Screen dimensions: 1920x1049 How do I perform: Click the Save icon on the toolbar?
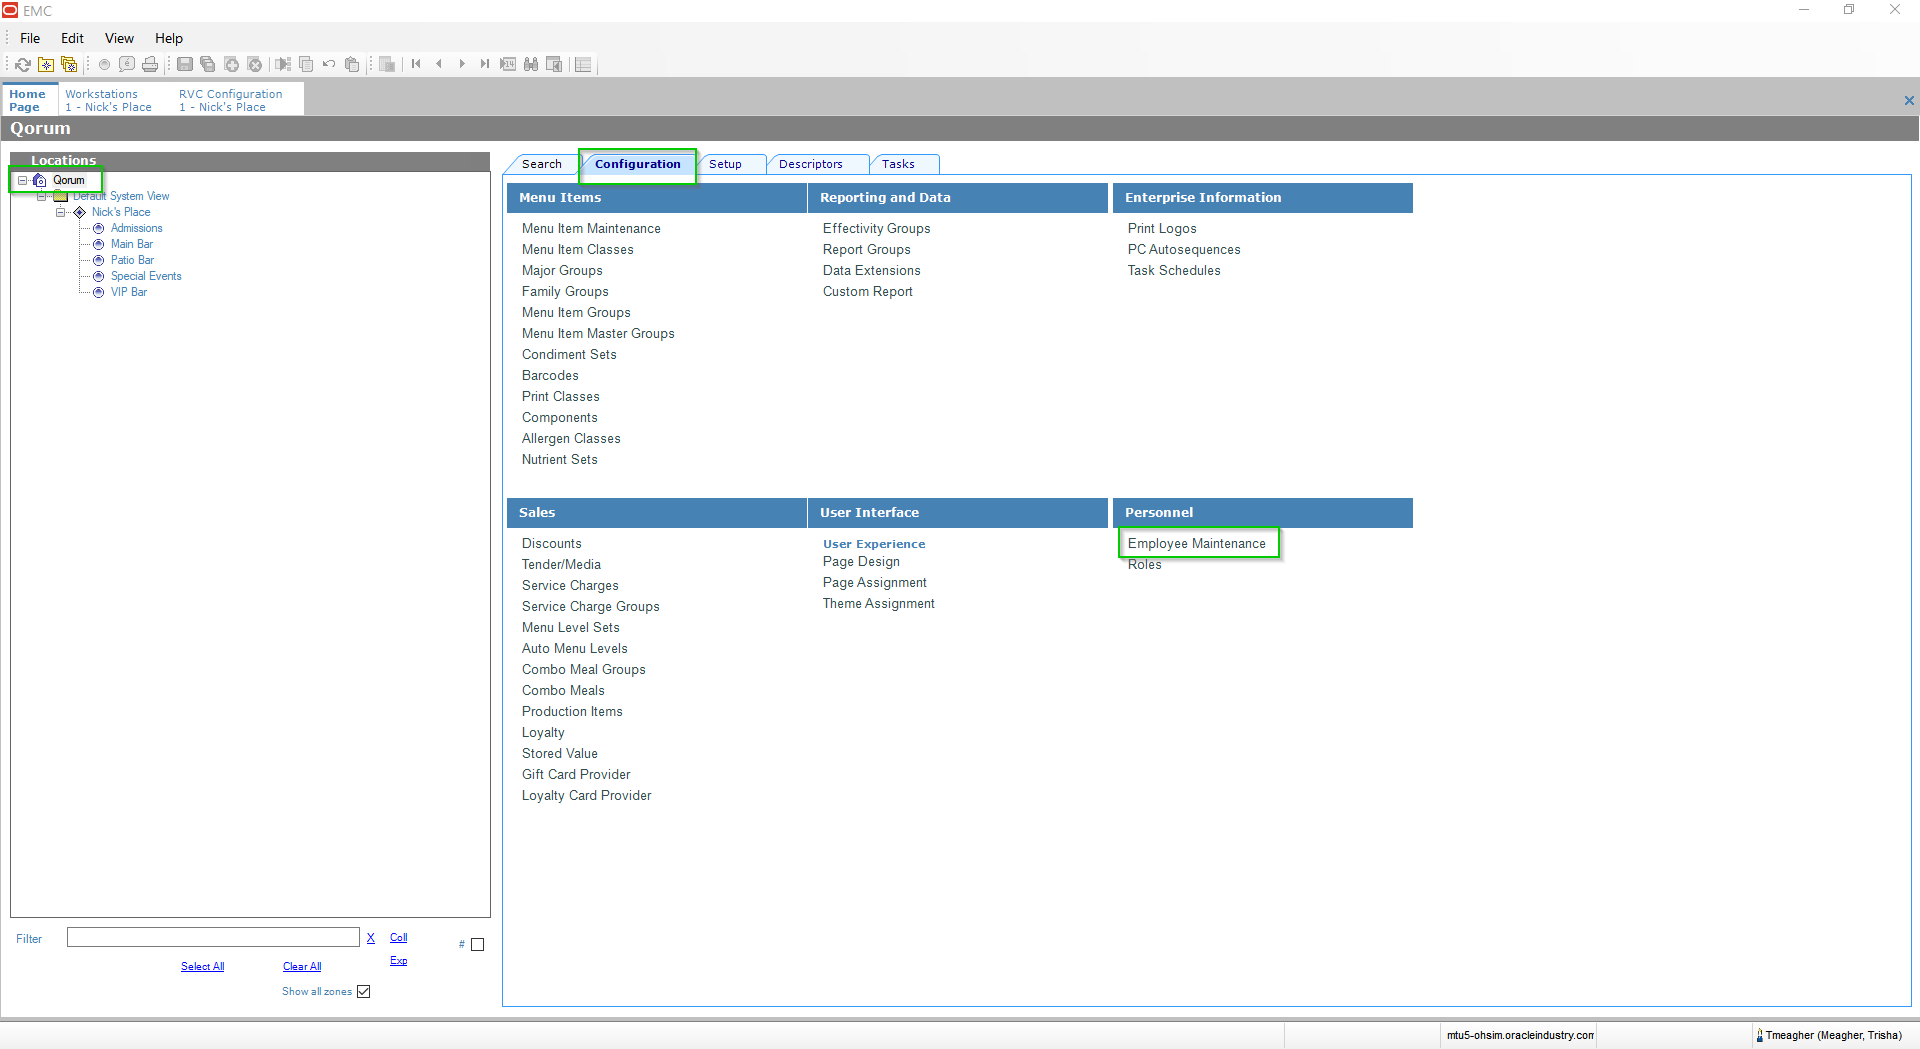[185, 64]
